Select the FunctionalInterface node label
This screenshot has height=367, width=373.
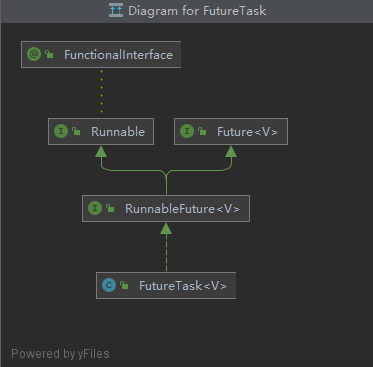[x=118, y=55]
